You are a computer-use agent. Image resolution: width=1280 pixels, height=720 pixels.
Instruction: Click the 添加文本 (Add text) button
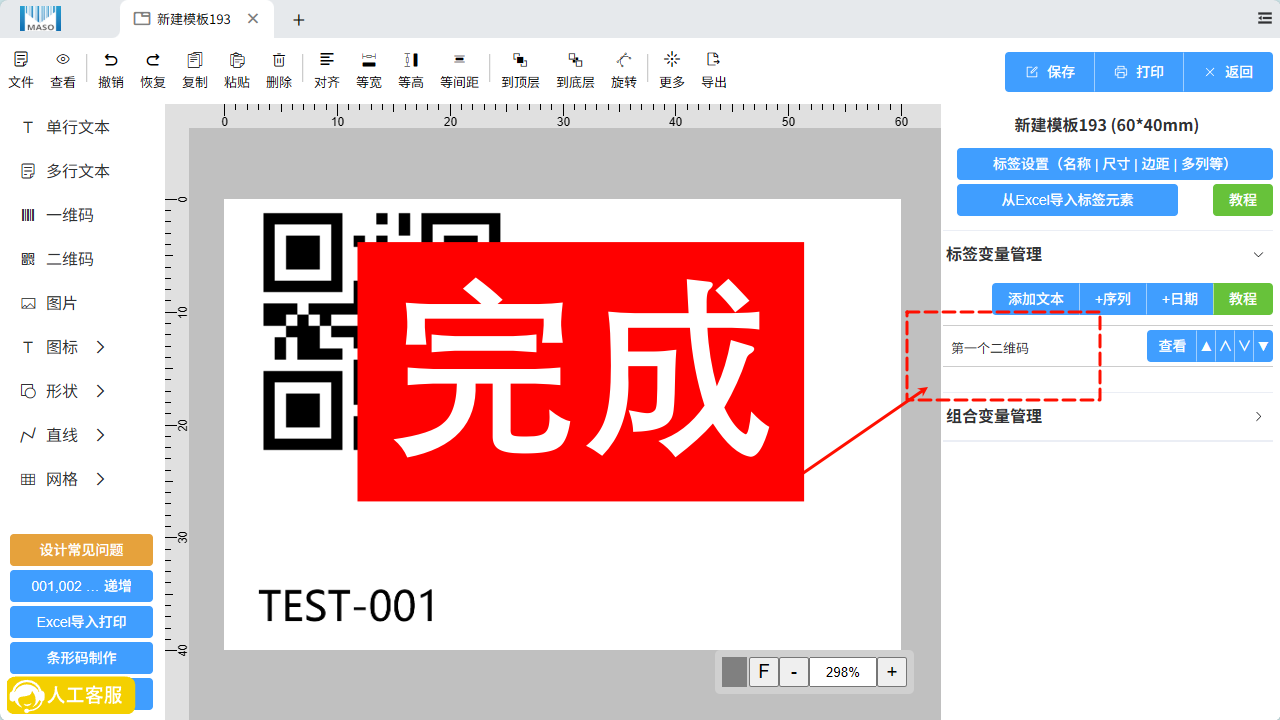[x=1036, y=299]
